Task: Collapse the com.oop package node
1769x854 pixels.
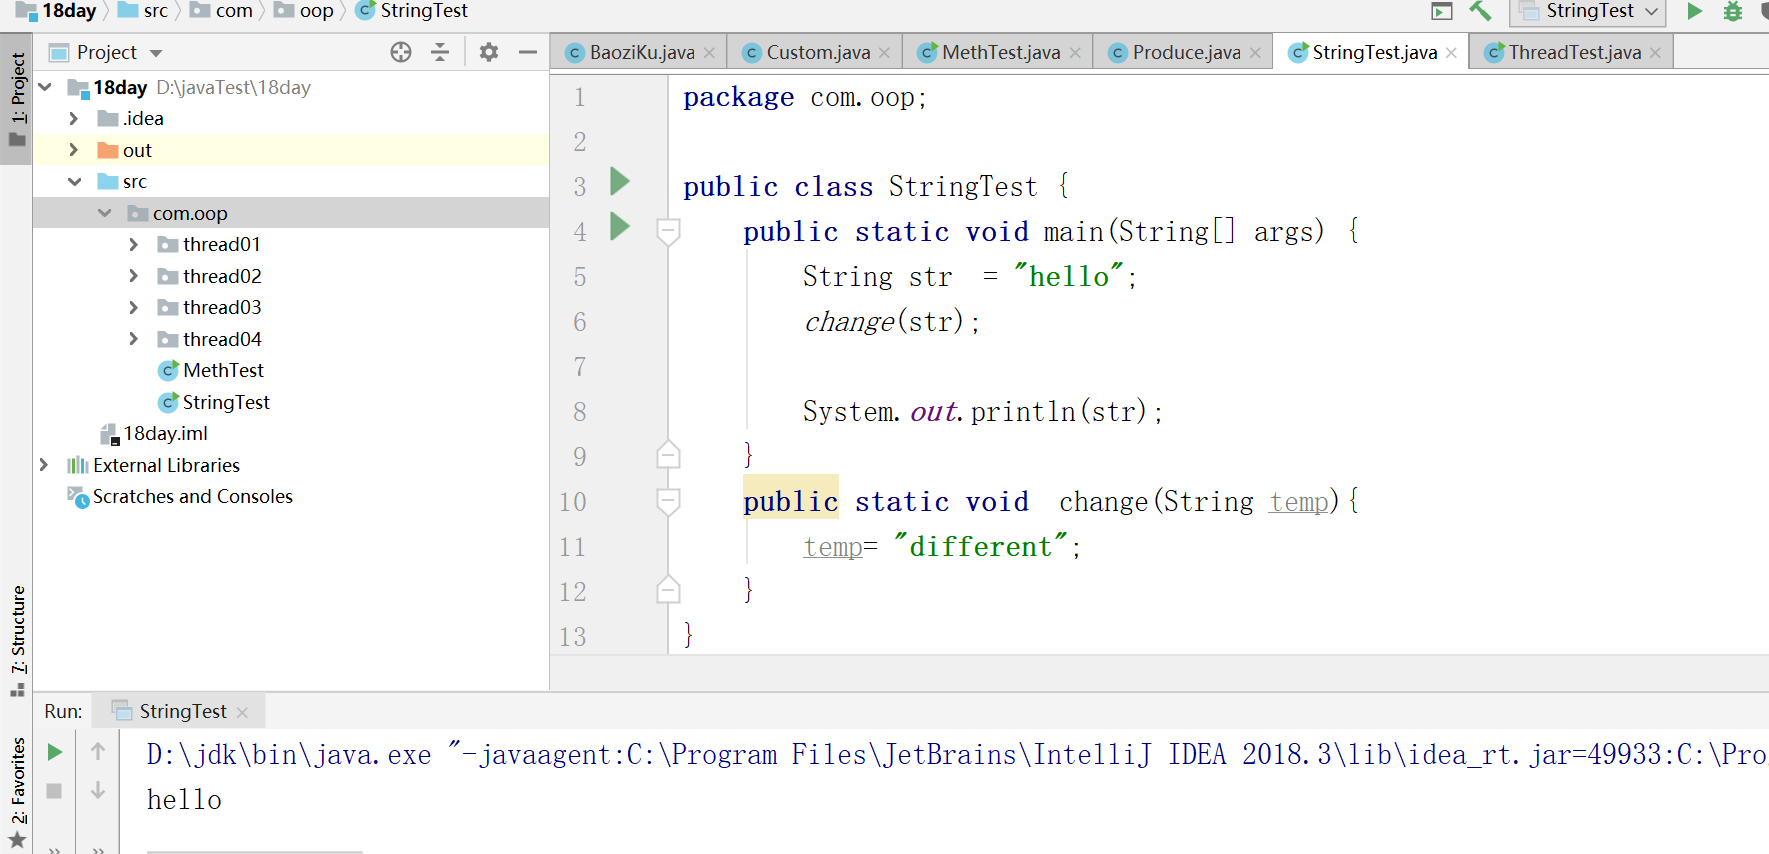Action: coord(105,213)
